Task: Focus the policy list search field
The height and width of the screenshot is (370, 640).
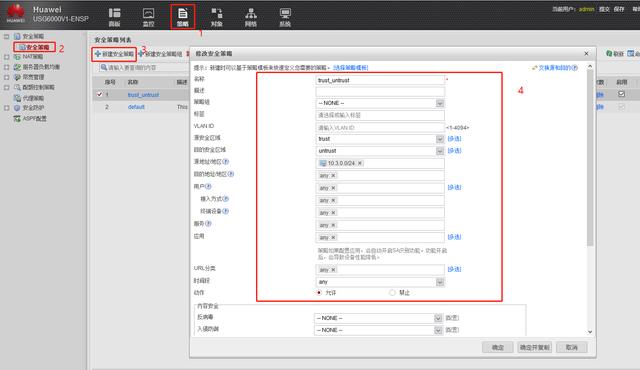Action: (x=144, y=67)
